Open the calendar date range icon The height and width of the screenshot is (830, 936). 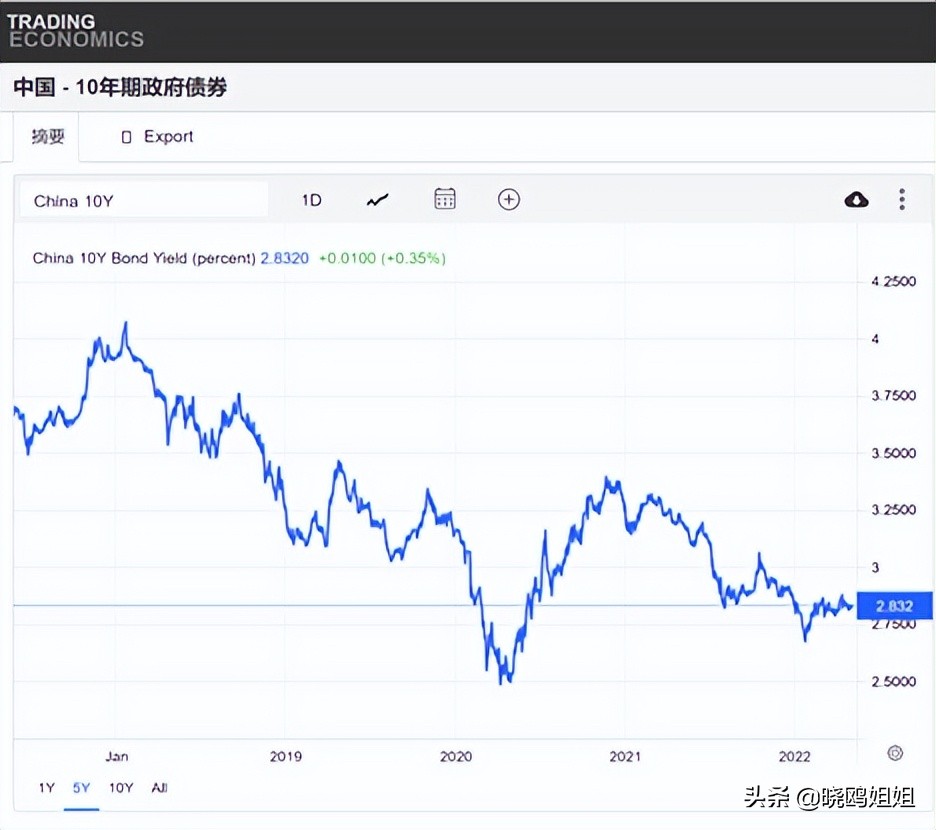point(445,200)
